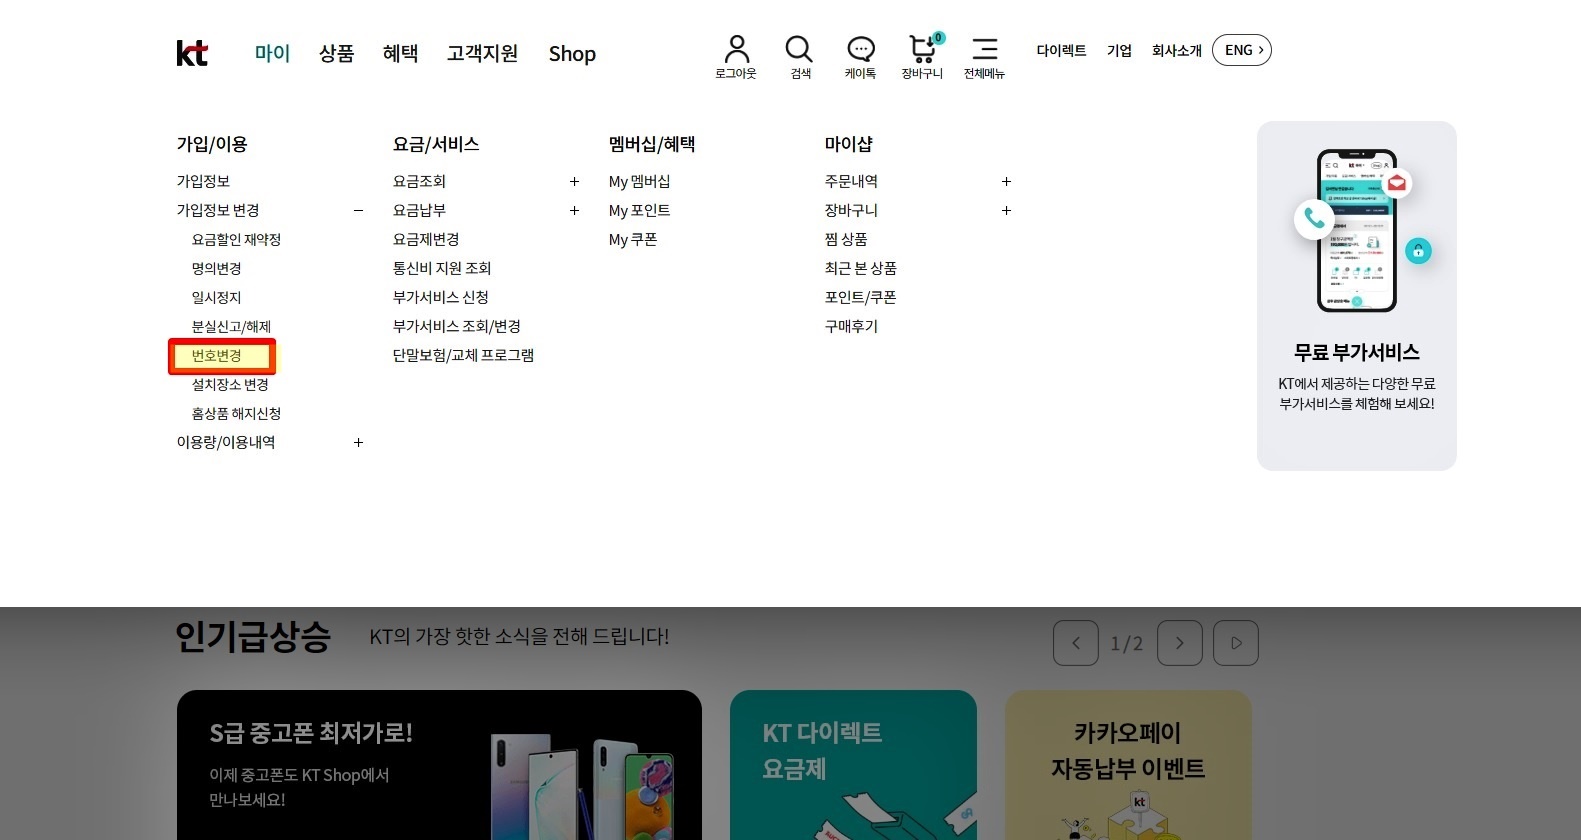
Task: Open the 케이톡 chat icon
Action: [860, 57]
